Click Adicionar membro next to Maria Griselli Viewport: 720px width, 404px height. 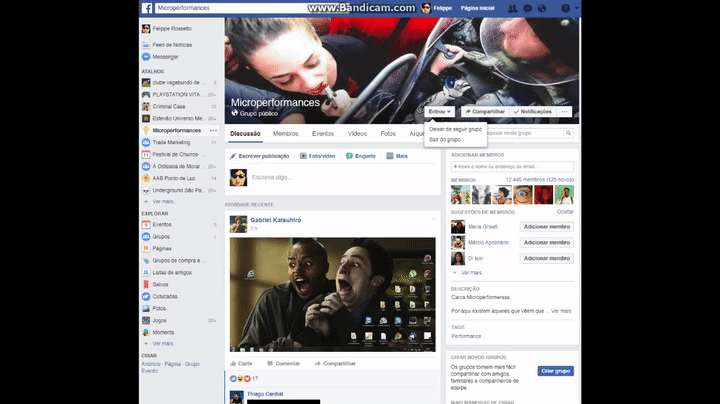[x=546, y=227]
